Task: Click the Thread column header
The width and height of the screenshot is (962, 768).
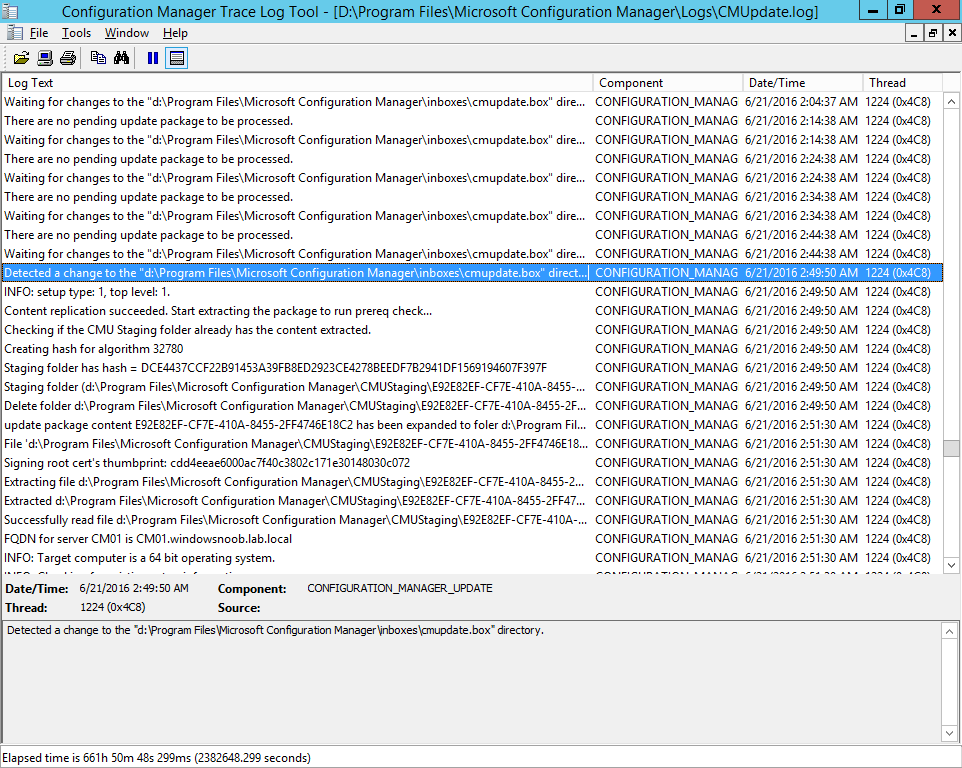Action: point(902,83)
